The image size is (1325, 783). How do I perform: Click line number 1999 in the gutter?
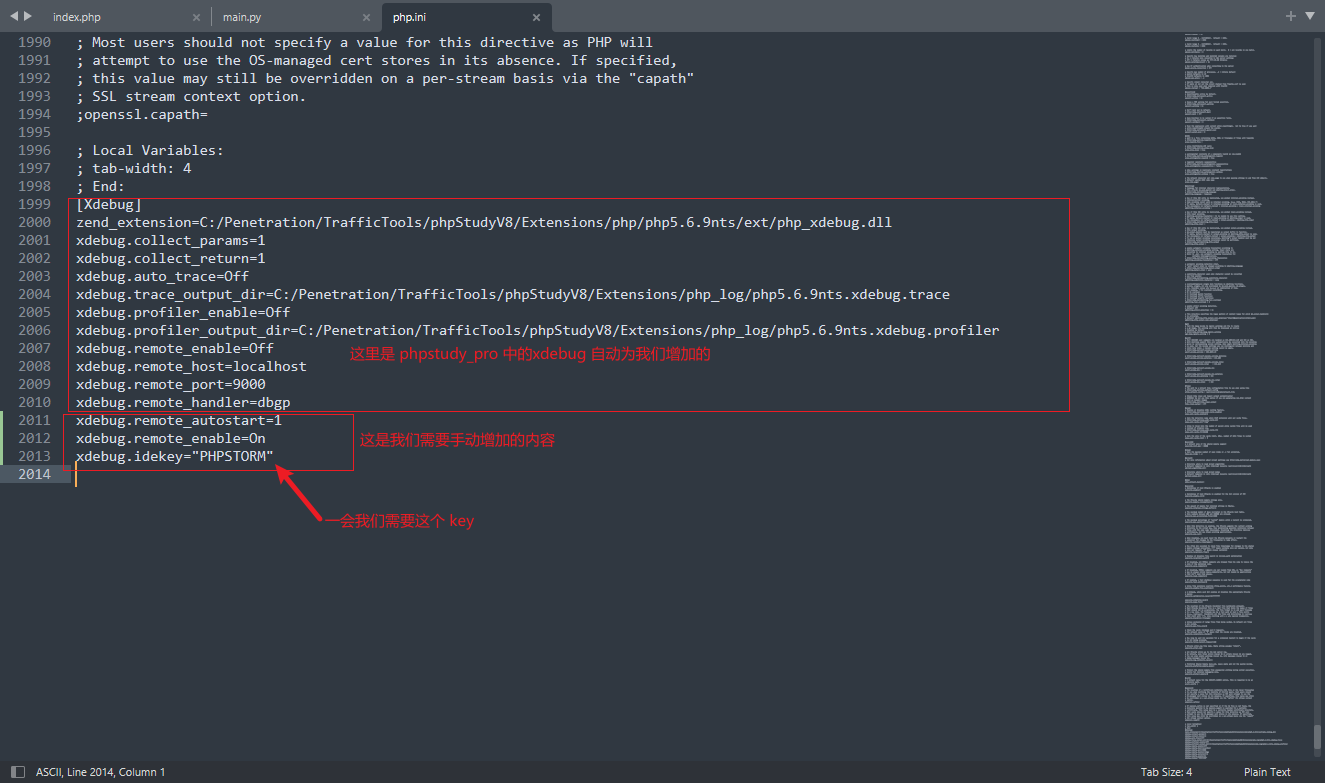(34, 205)
